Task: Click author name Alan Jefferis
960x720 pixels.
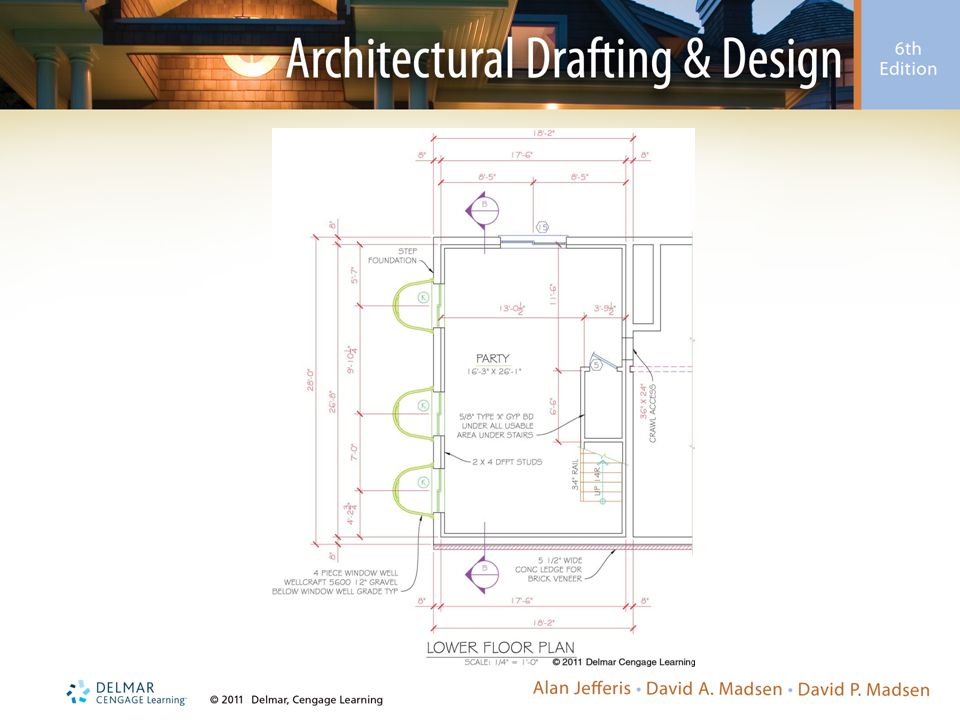Action: tap(582, 688)
